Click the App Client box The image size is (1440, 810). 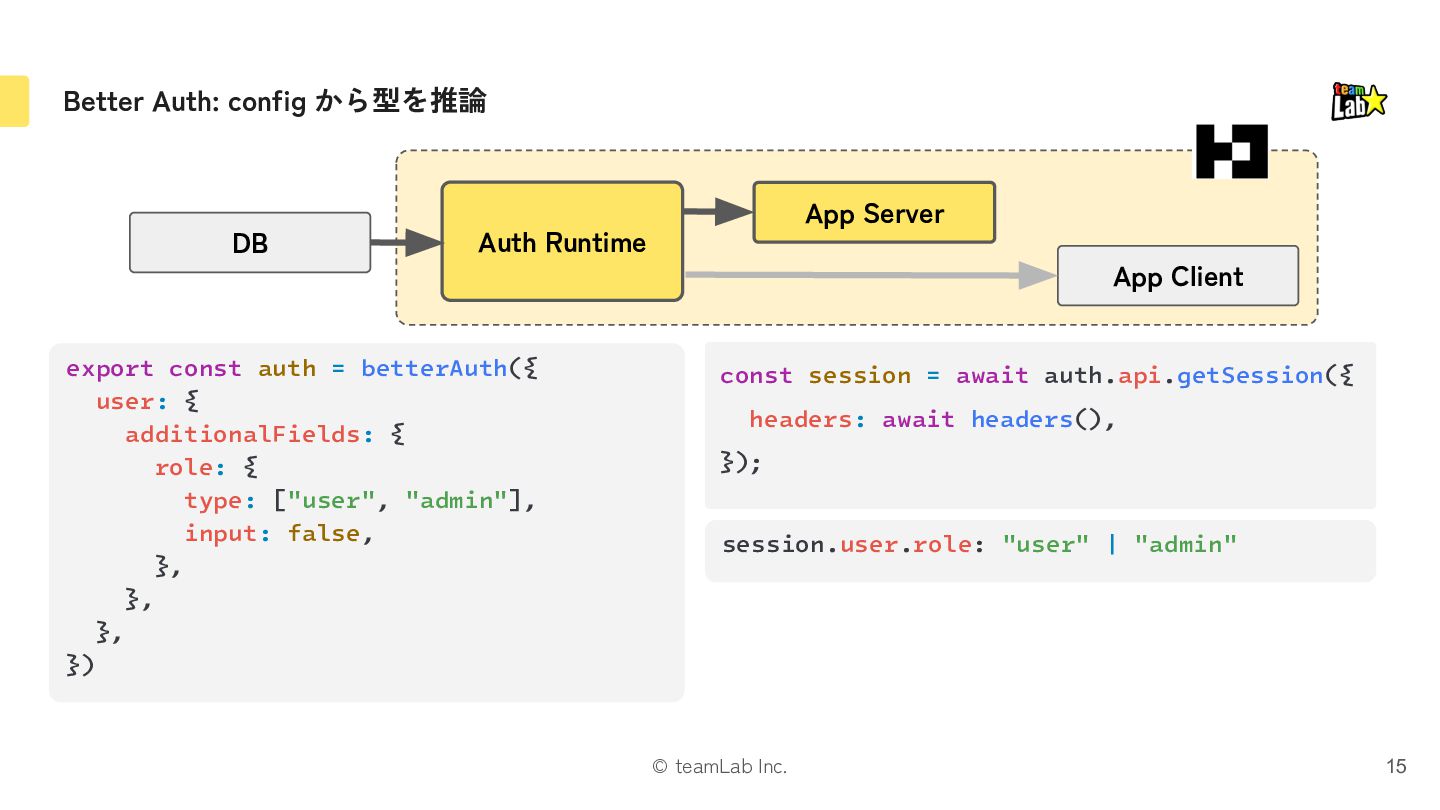1178,276
